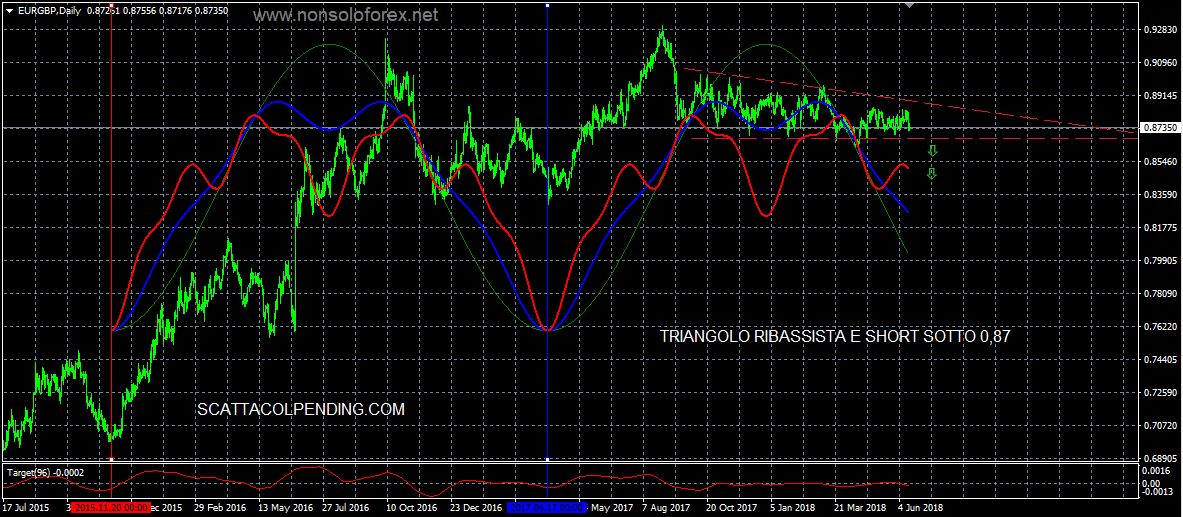Click bottom handle of the red vertical line
This screenshot has width=1183, height=517.
tap(110, 459)
